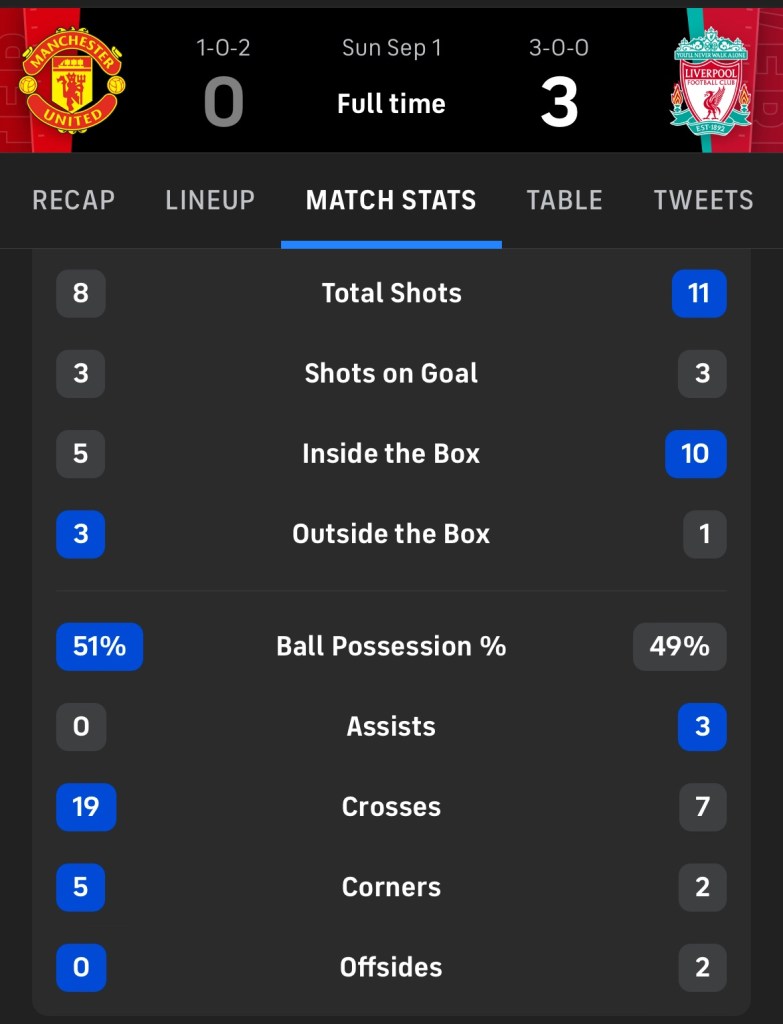Tap the Sun Sep 1 match date

pyautogui.click(x=391, y=48)
